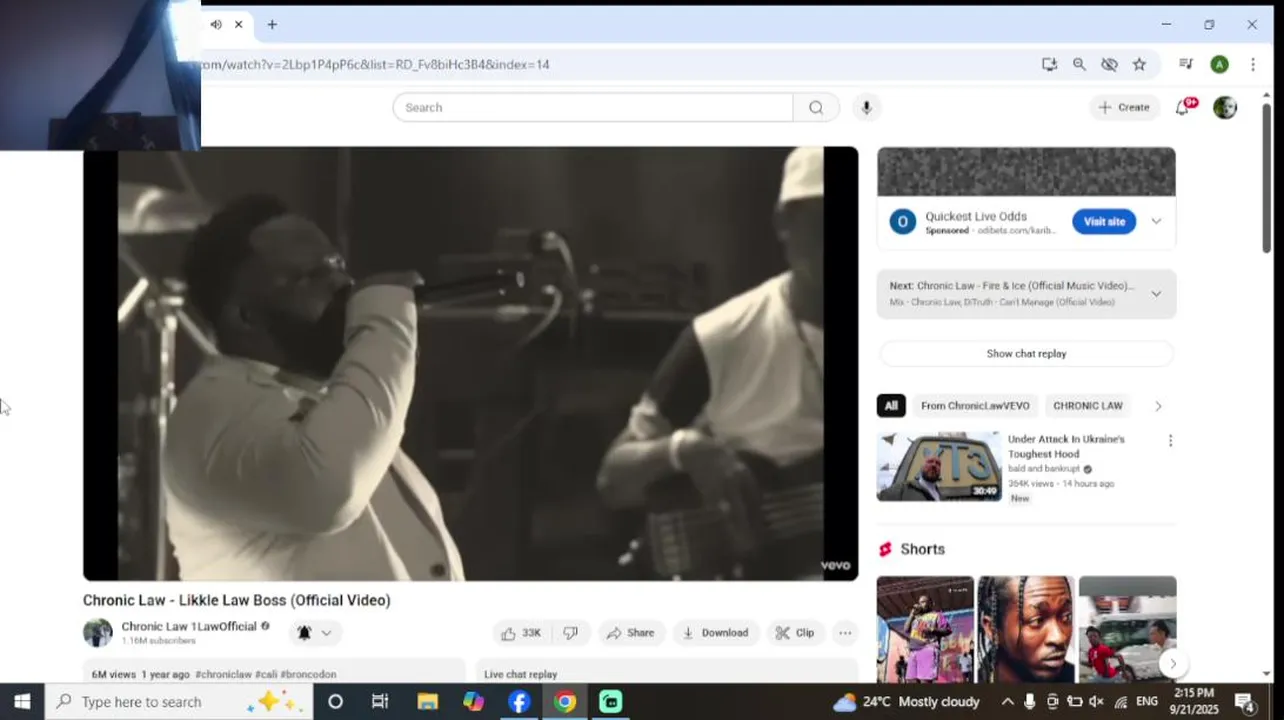This screenshot has width=1284, height=720.
Task: Click the #chroniclaw hashtag
Action: [x=223, y=674]
